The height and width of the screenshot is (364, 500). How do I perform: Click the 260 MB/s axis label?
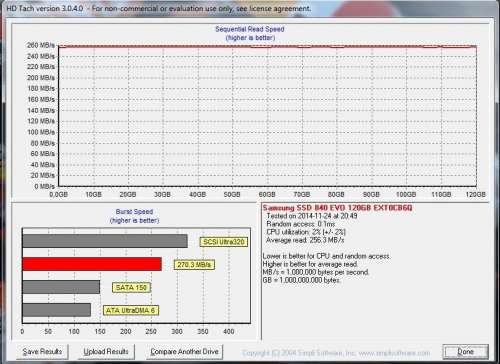click(x=41, y=45)
